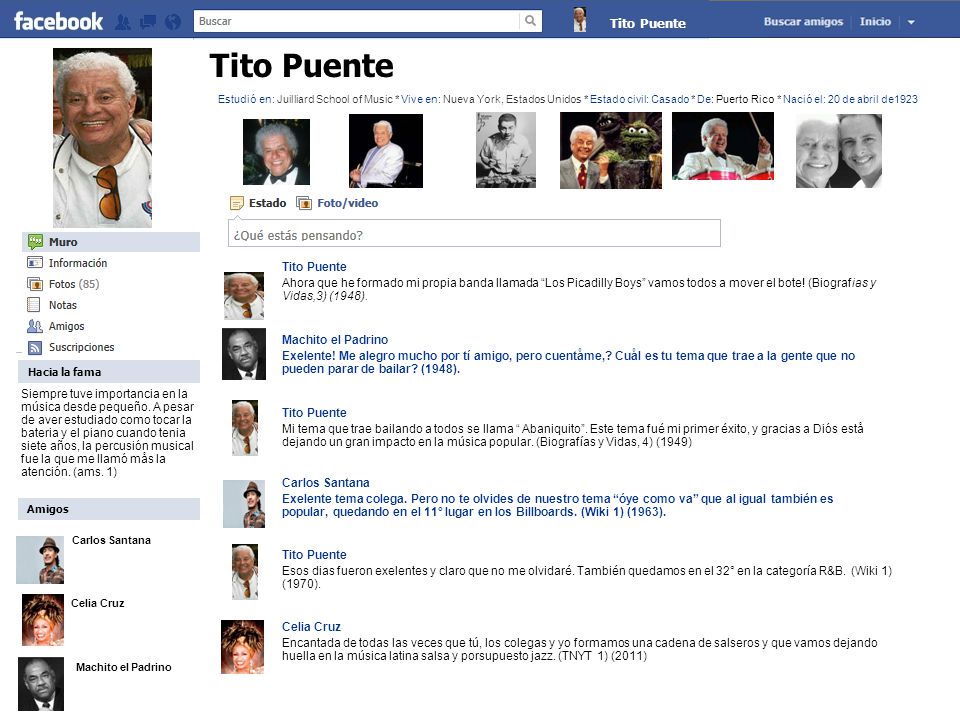Click Estado civil: Casado link
This screenshot has width=960, height=720.
(639, 99)
